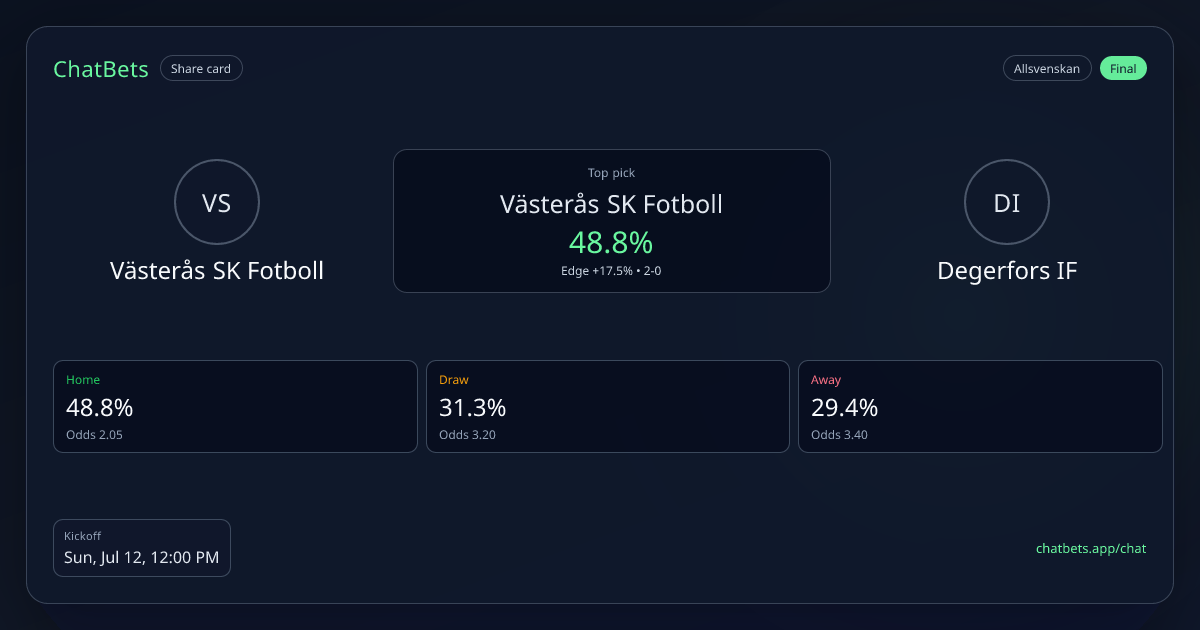Select the Draw 31.3% odds card

click(x=608, y=407)
